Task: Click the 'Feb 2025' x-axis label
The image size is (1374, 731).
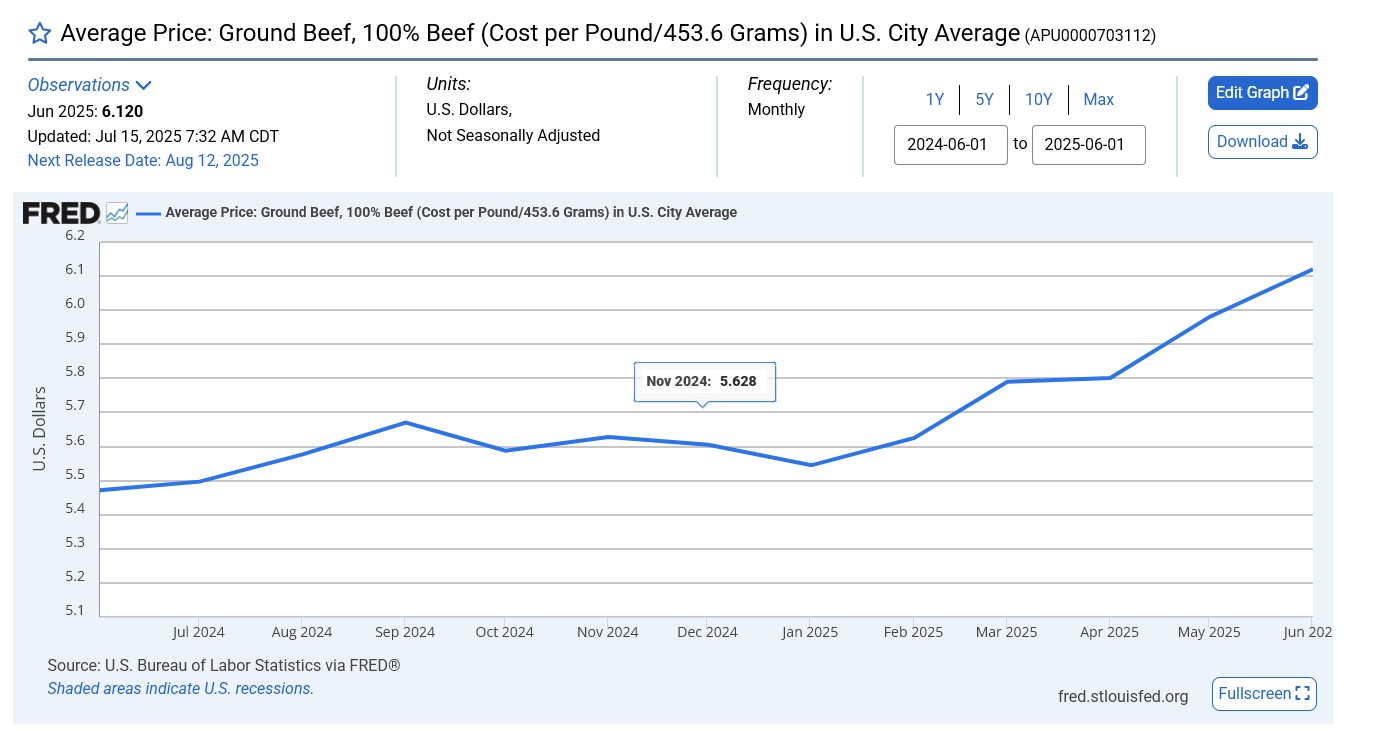Action: point(913,632)
